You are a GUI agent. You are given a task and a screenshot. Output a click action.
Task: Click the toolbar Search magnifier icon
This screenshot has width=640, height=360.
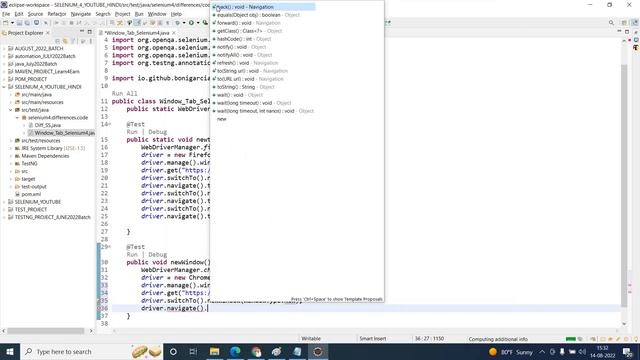coord(611,23)
